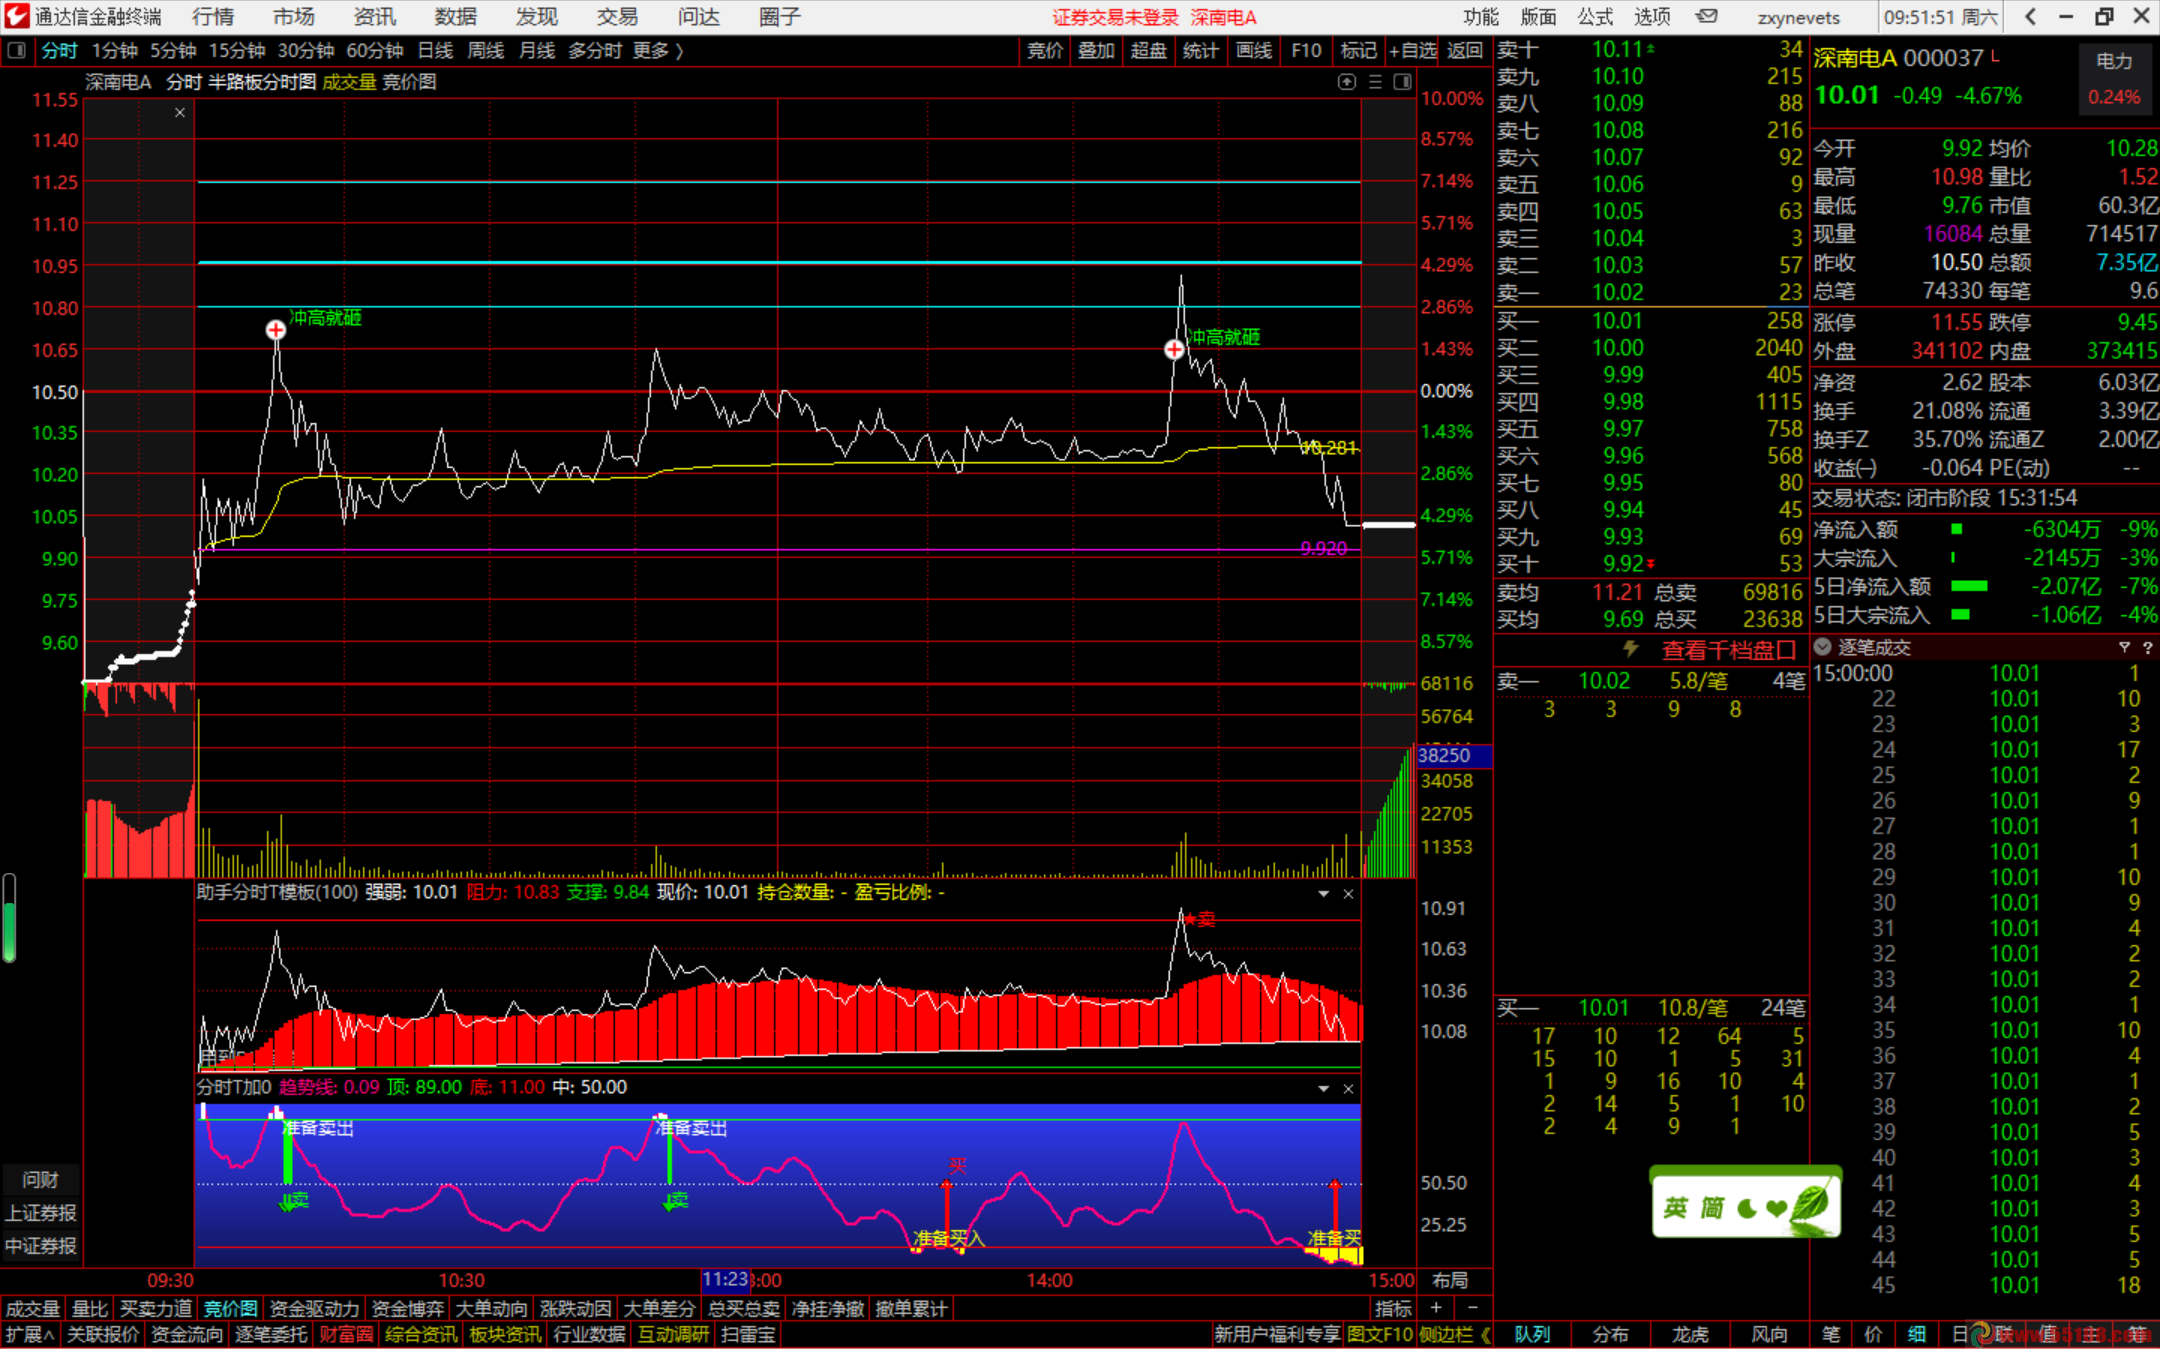Click the upload arrow icon above chart
2160x1349 pixels.
pyautogui.click(x=1347, y=82)
